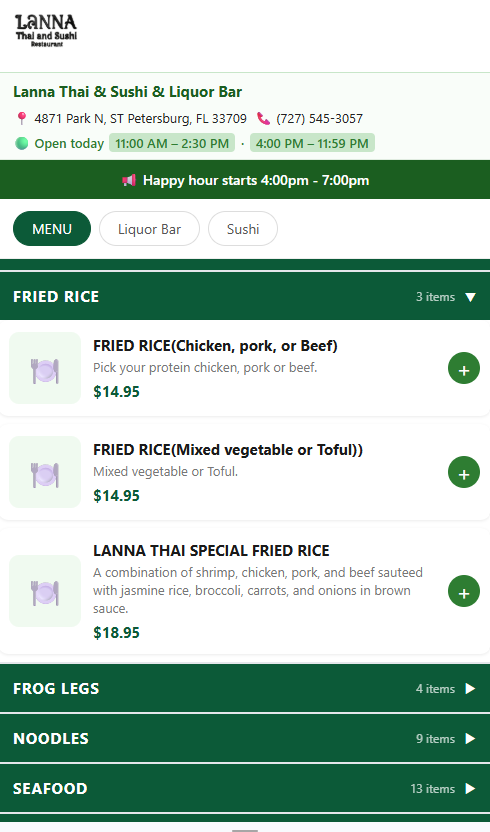Expand the Noodles section
490x832 pixels.
[245, 739]
